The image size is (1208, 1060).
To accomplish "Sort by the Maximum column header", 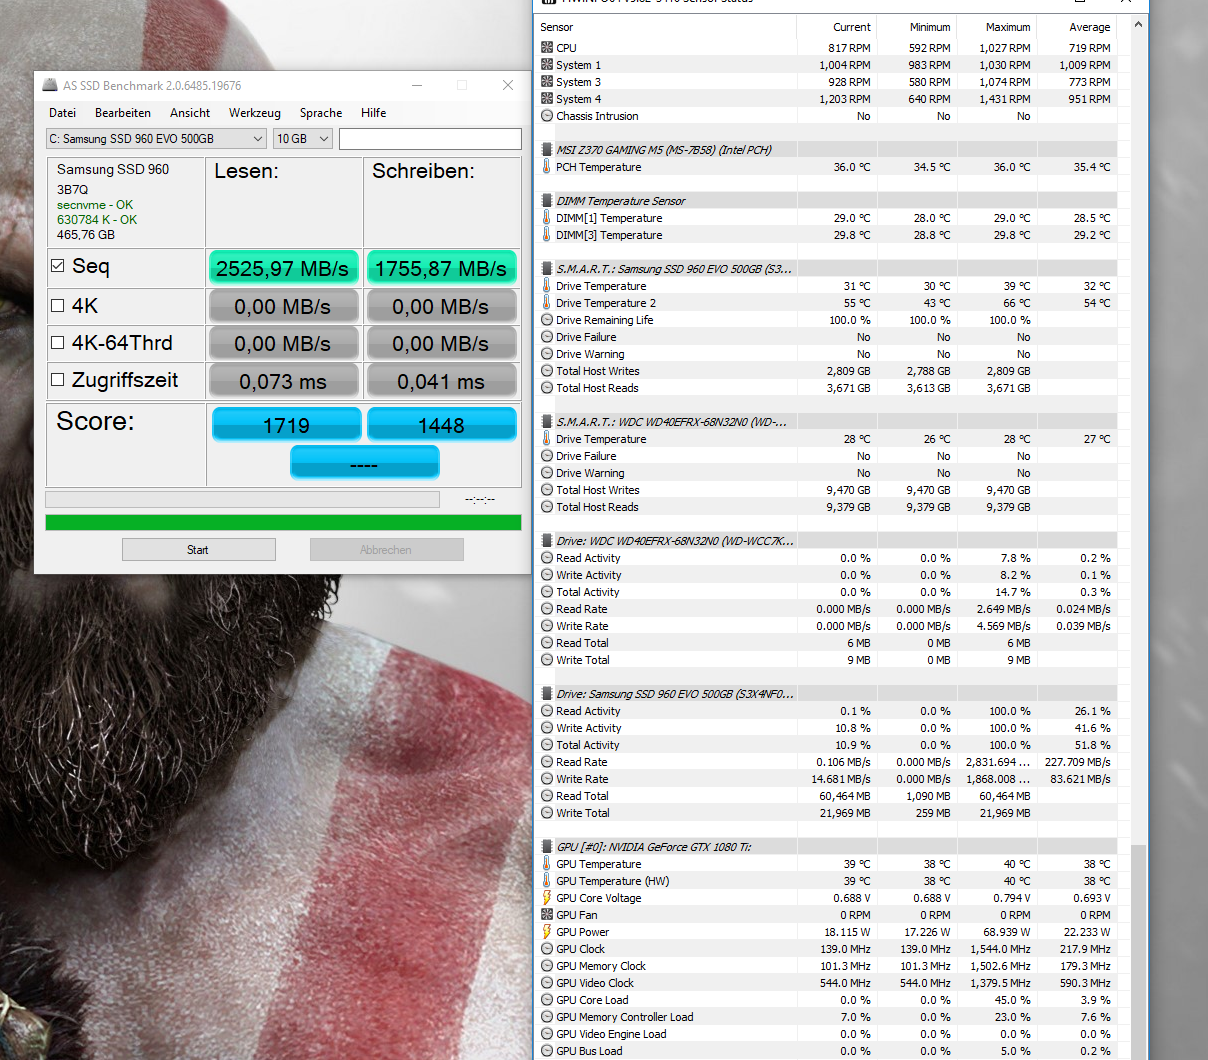I will [997, 27].
